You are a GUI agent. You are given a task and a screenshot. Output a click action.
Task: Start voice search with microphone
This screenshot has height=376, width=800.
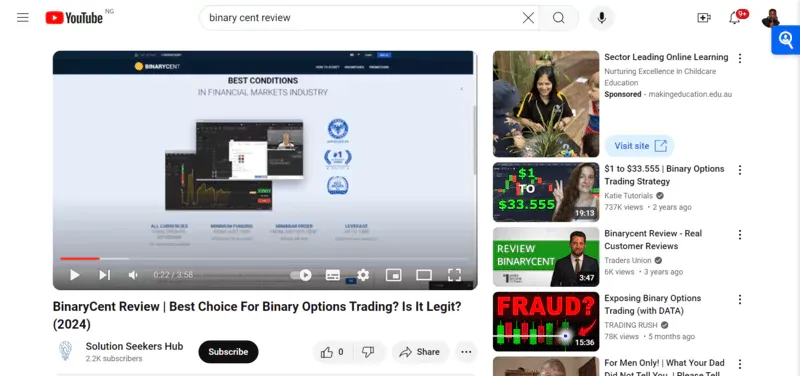[x=602, y=18]
